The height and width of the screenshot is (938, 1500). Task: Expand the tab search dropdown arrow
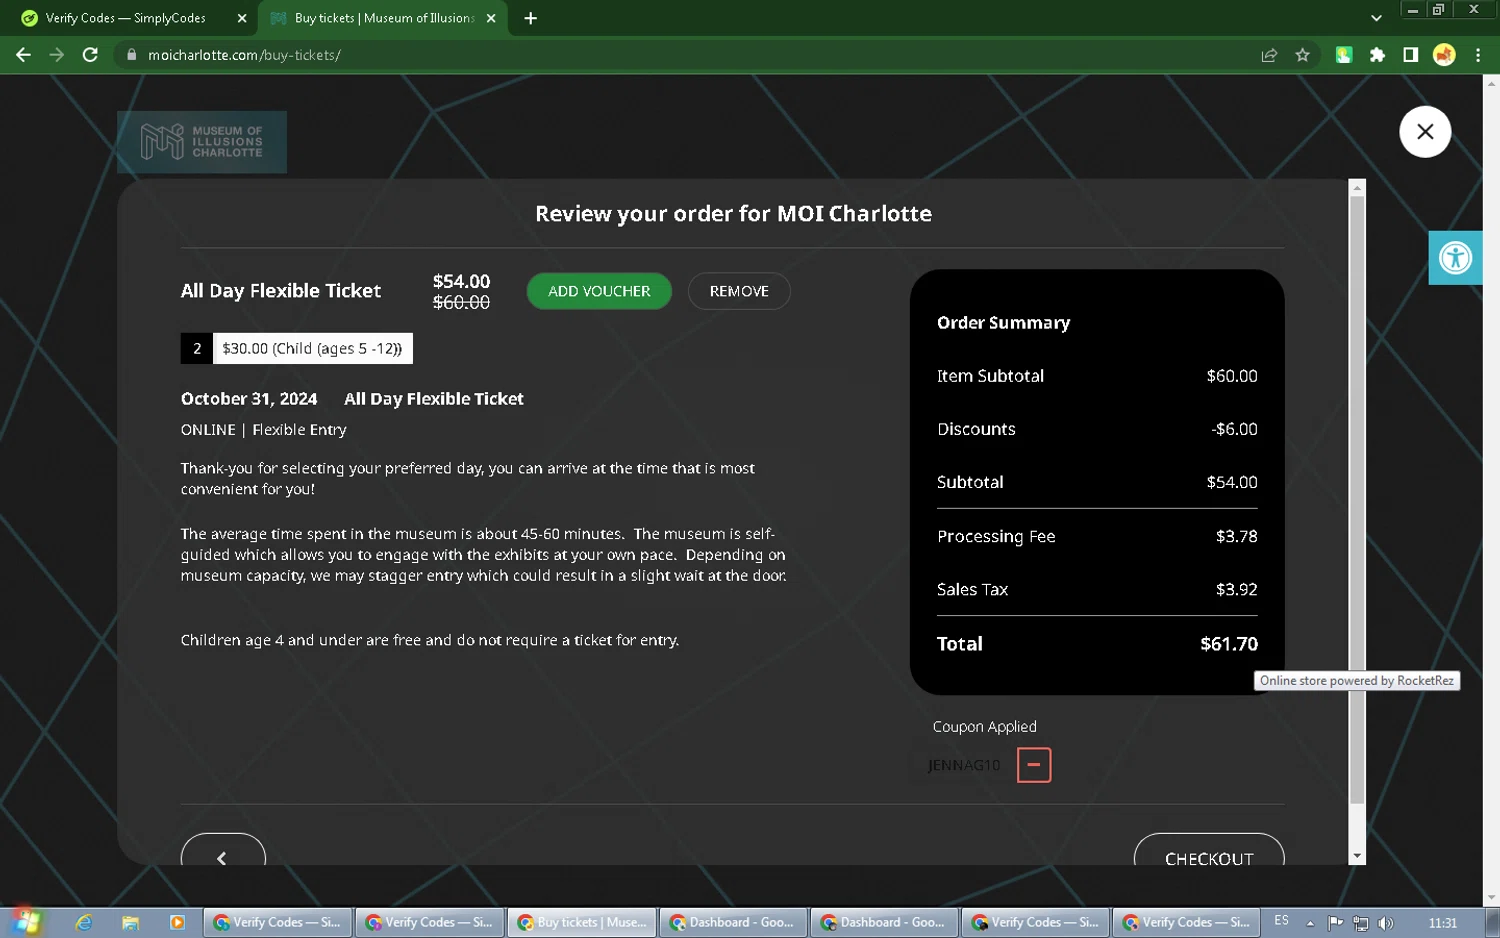1376,18
